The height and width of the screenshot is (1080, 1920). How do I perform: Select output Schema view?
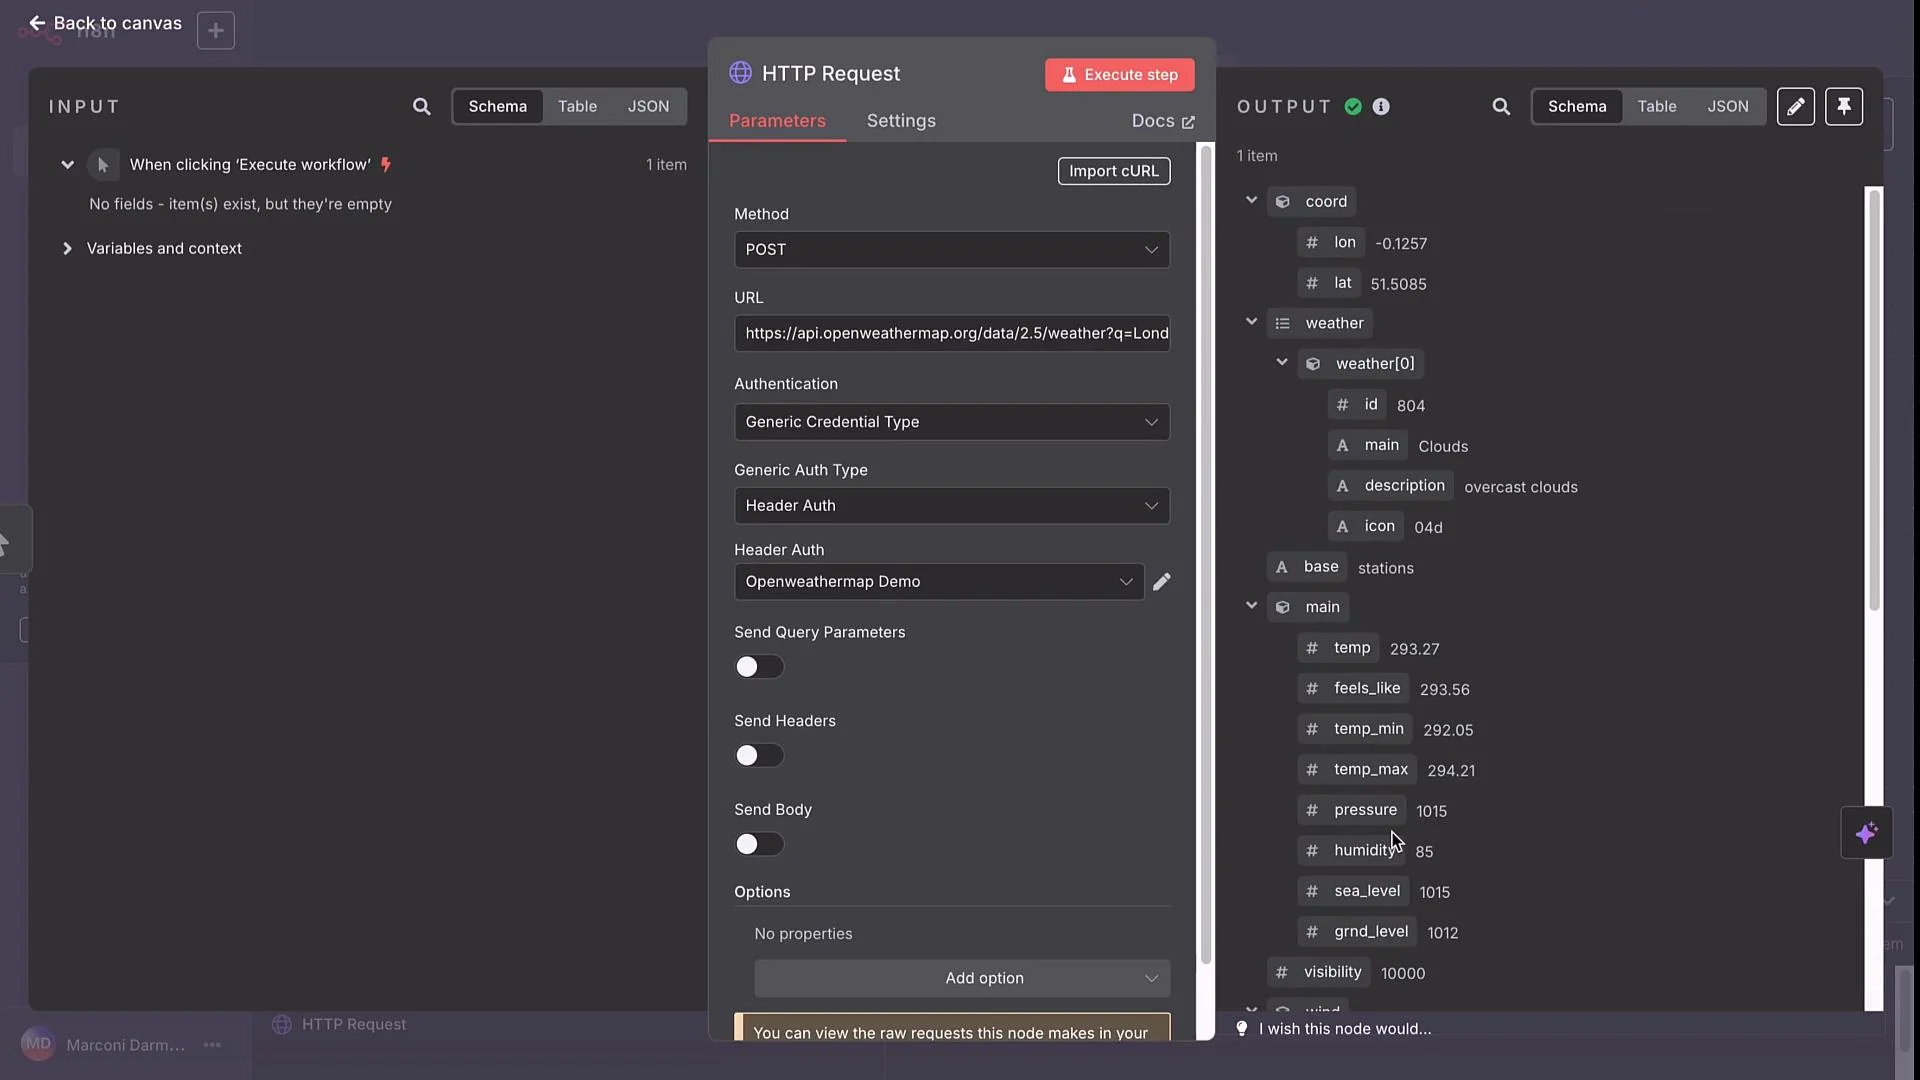point(1577,106)
